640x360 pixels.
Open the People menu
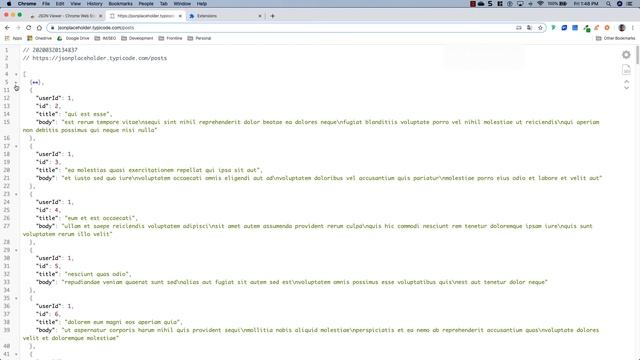(146, 4)
